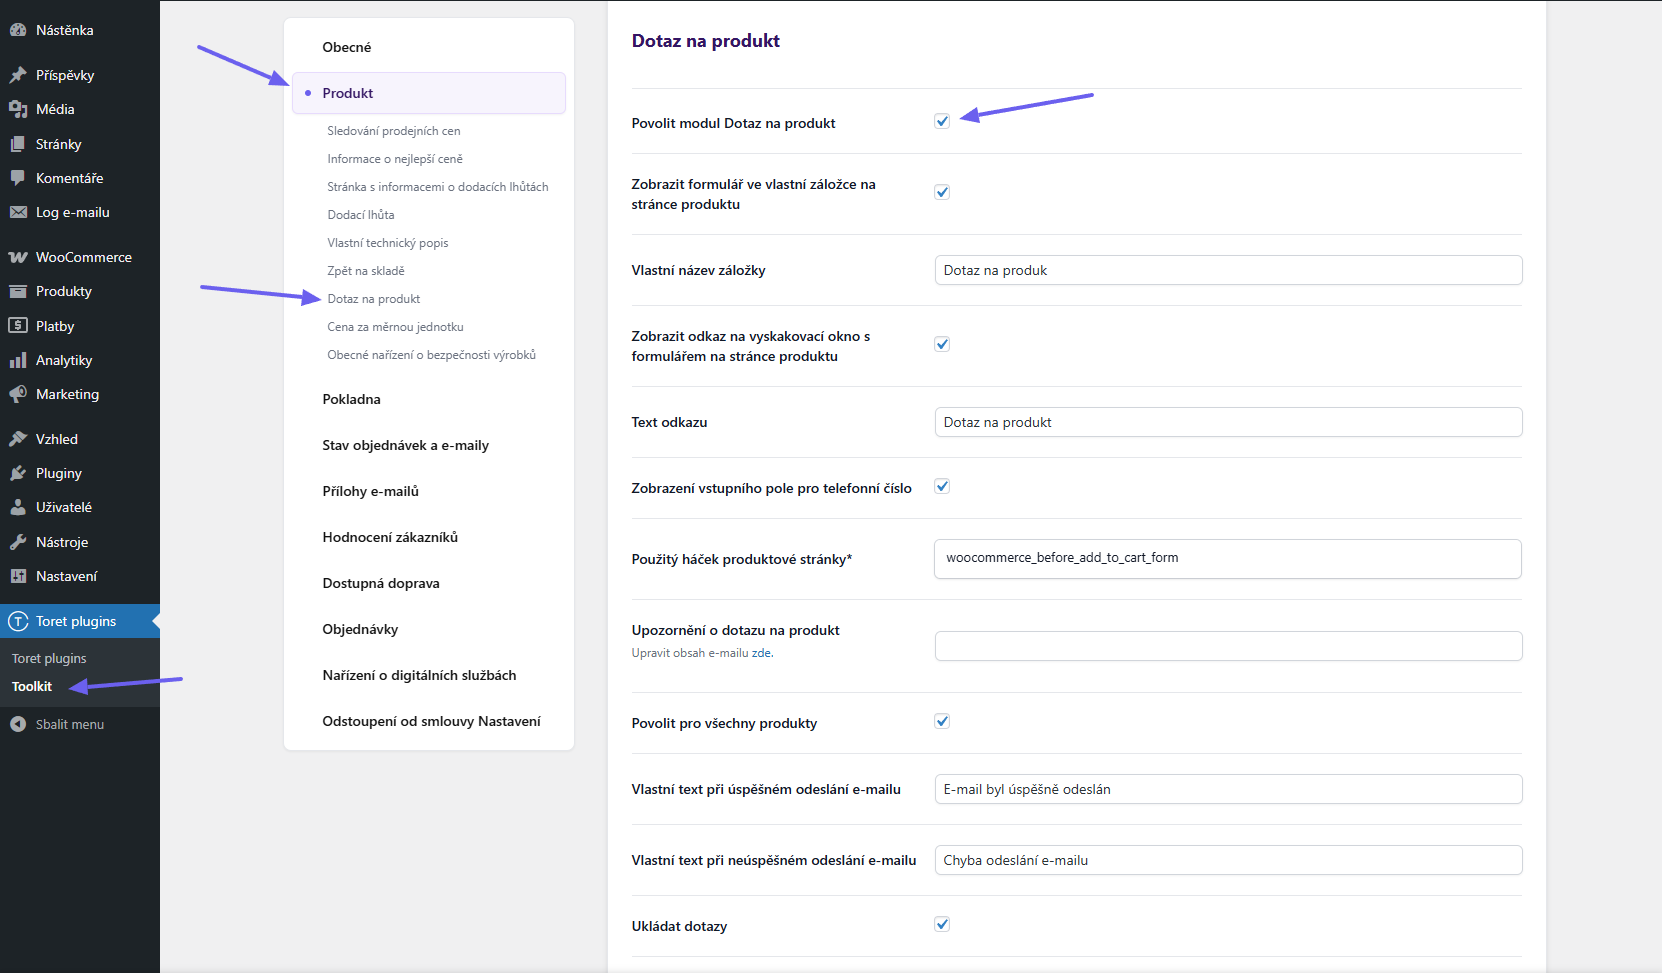Open the WooCommerce sidebar menu

[x=20, y=257]
